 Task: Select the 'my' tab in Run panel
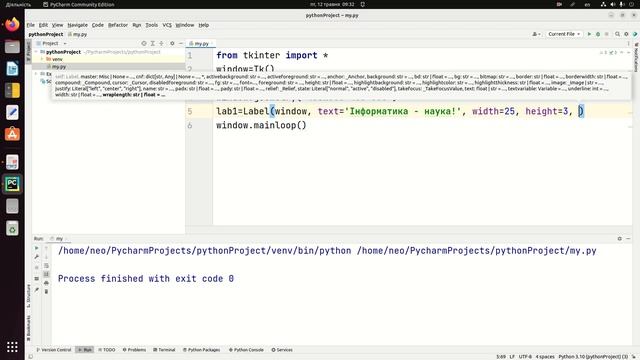point(58,239)
